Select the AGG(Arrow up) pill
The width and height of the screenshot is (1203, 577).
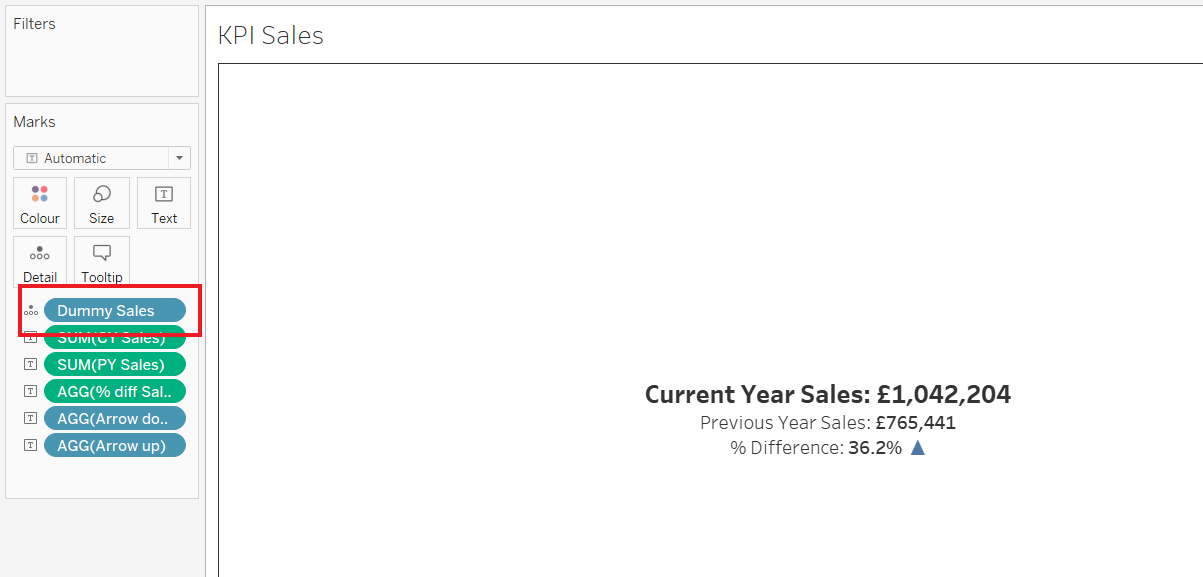click(115, 445)
